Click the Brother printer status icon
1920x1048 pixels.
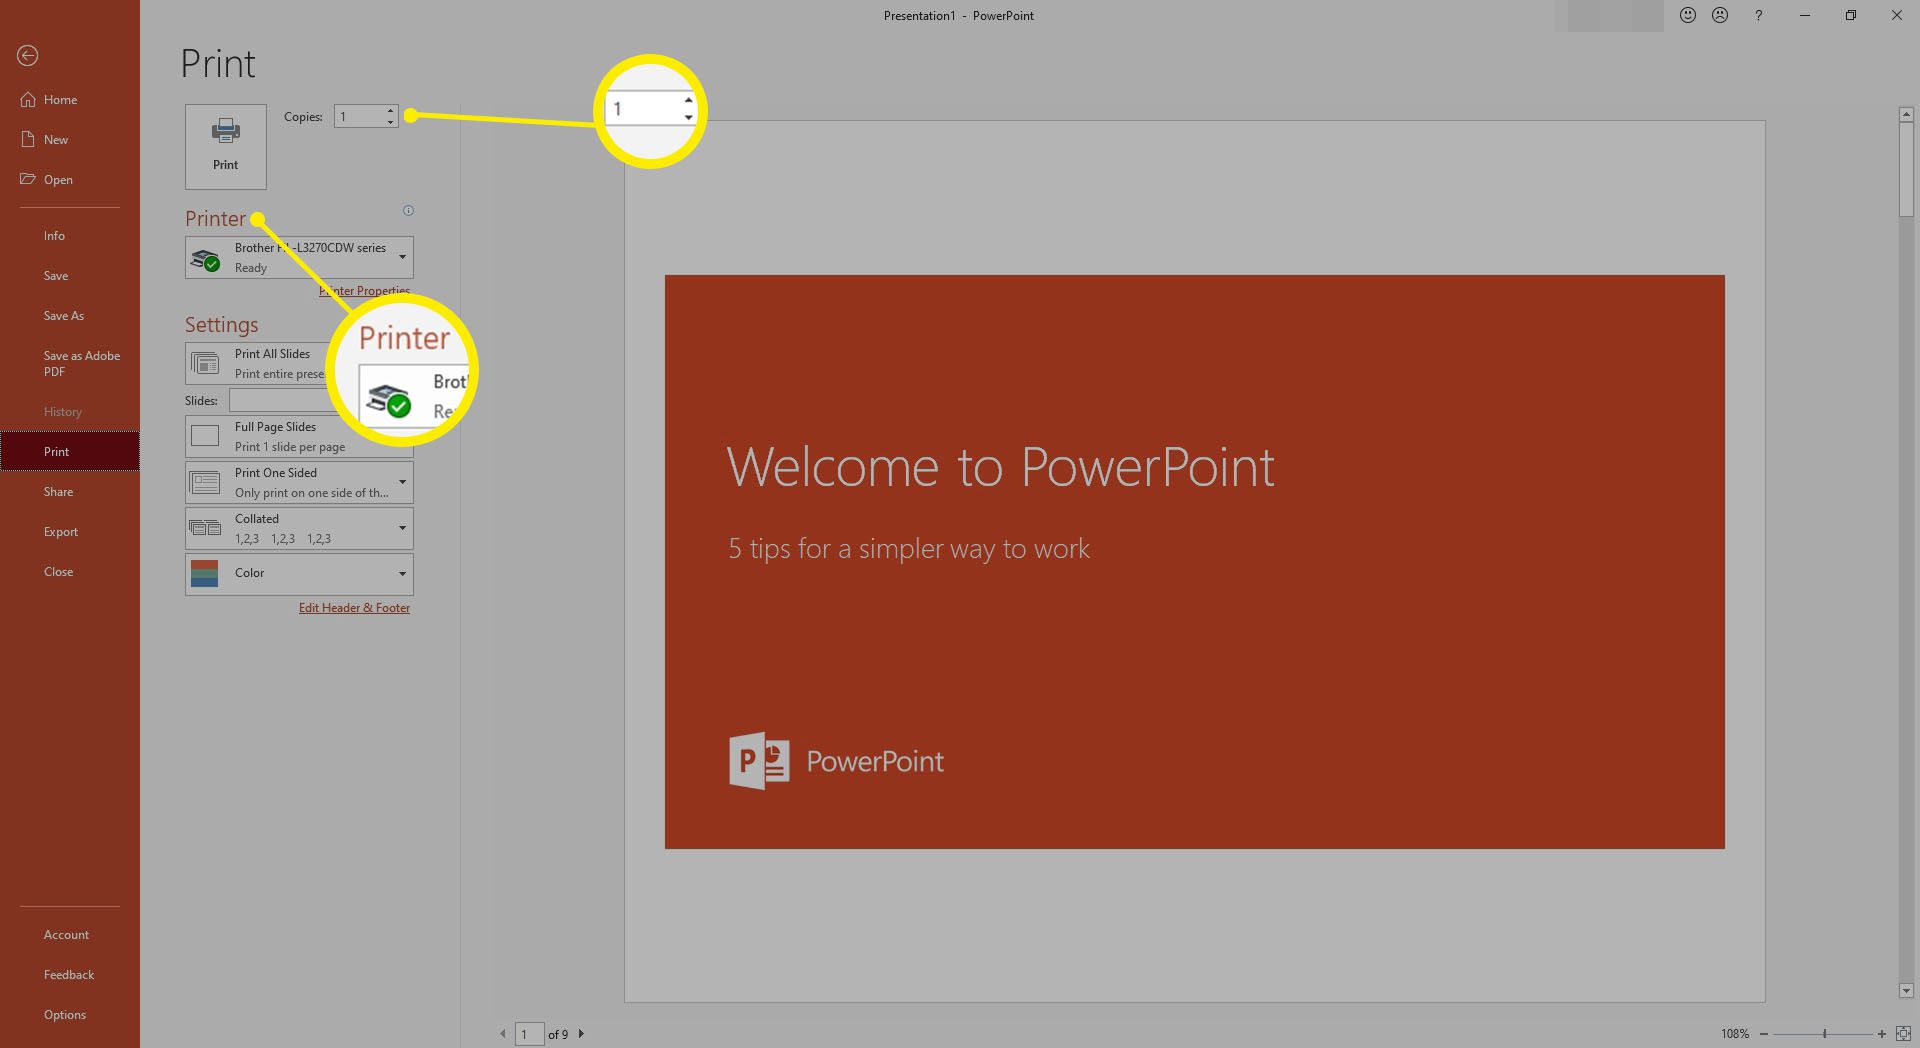pyautogui.click(x=206, y=260)
